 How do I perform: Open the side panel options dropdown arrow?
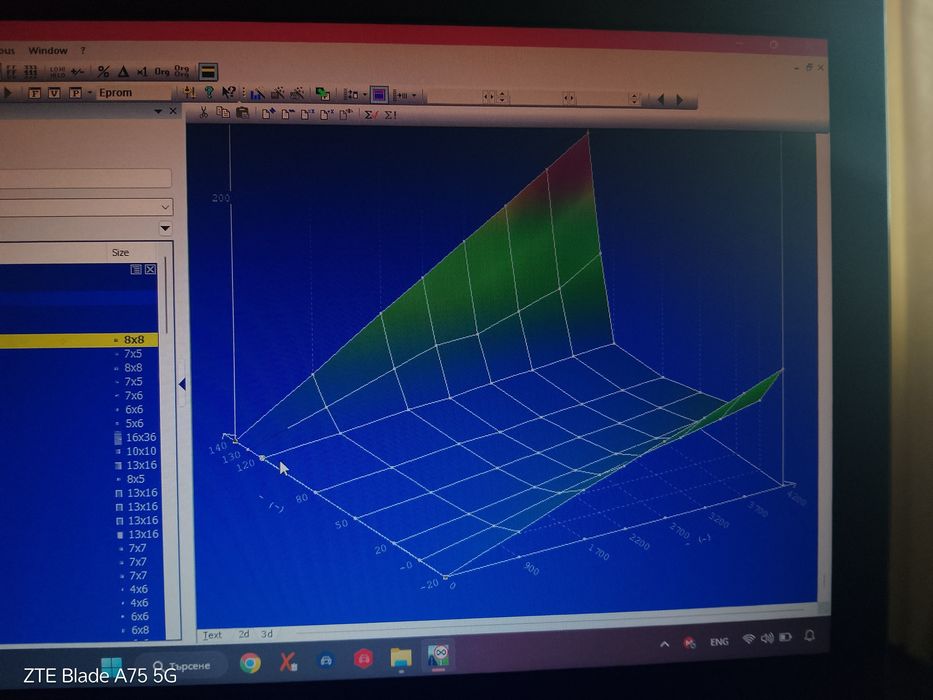[x=158, y=111]
